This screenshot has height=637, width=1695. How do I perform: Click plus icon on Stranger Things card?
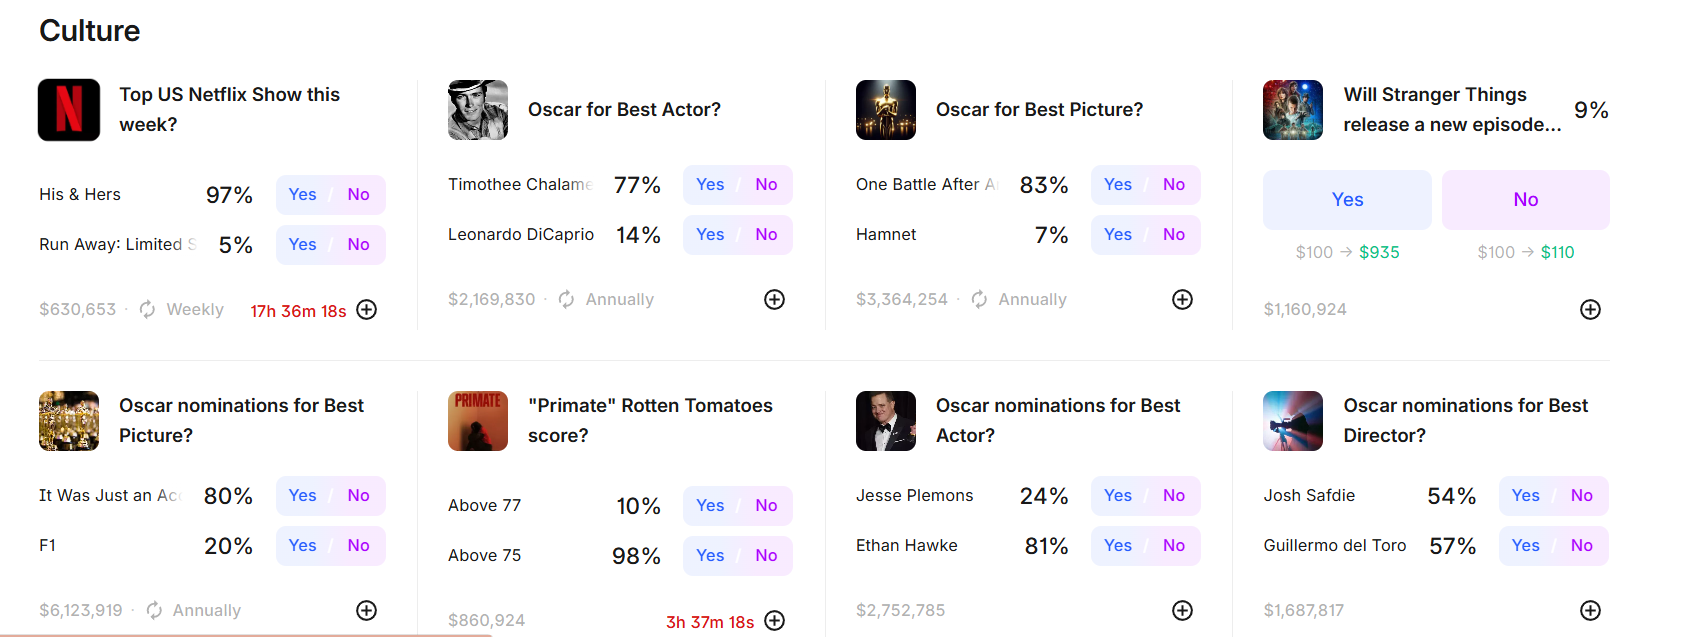(x=1590, y=310)
